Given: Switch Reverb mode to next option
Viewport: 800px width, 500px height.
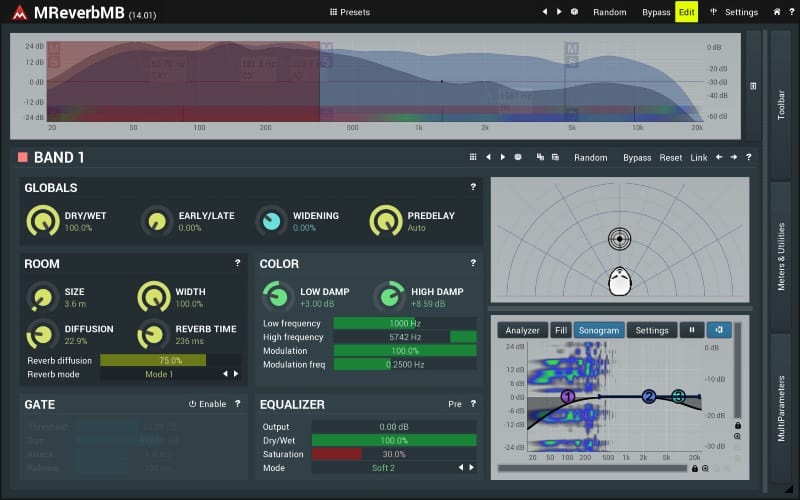Looking at the screenshot, I should [x=236, y=374].
